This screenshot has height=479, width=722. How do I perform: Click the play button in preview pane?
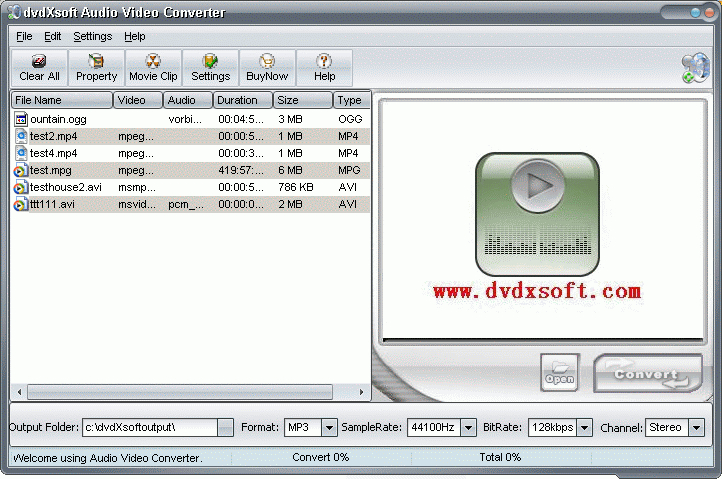pyautogui.click(x=537, y=186)
